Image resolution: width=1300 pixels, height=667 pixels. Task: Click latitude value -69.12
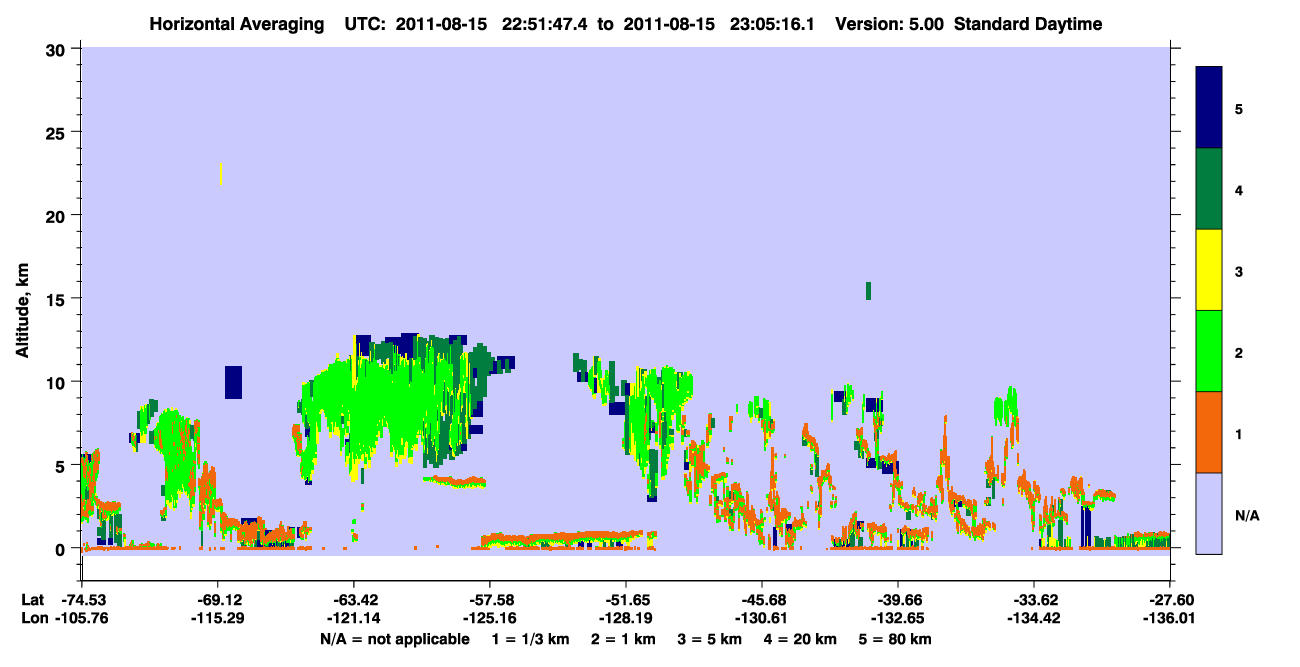click(218, 600)
